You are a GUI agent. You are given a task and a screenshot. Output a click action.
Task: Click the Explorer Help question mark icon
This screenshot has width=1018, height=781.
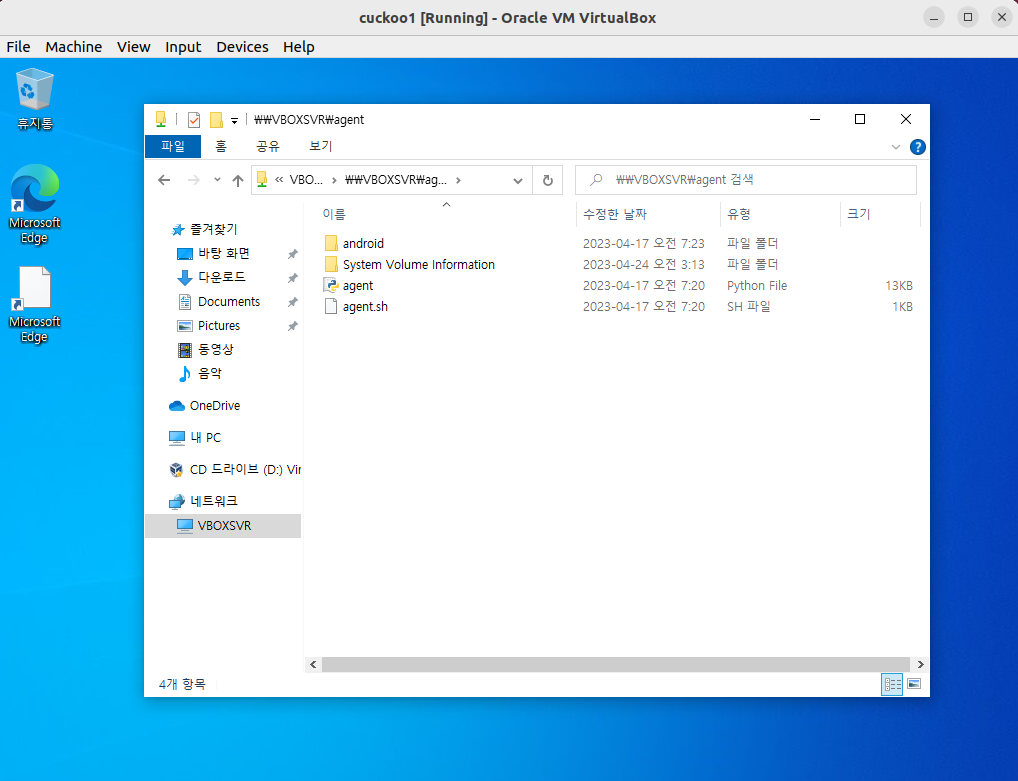pyautogui.click(x=917, y=147)
